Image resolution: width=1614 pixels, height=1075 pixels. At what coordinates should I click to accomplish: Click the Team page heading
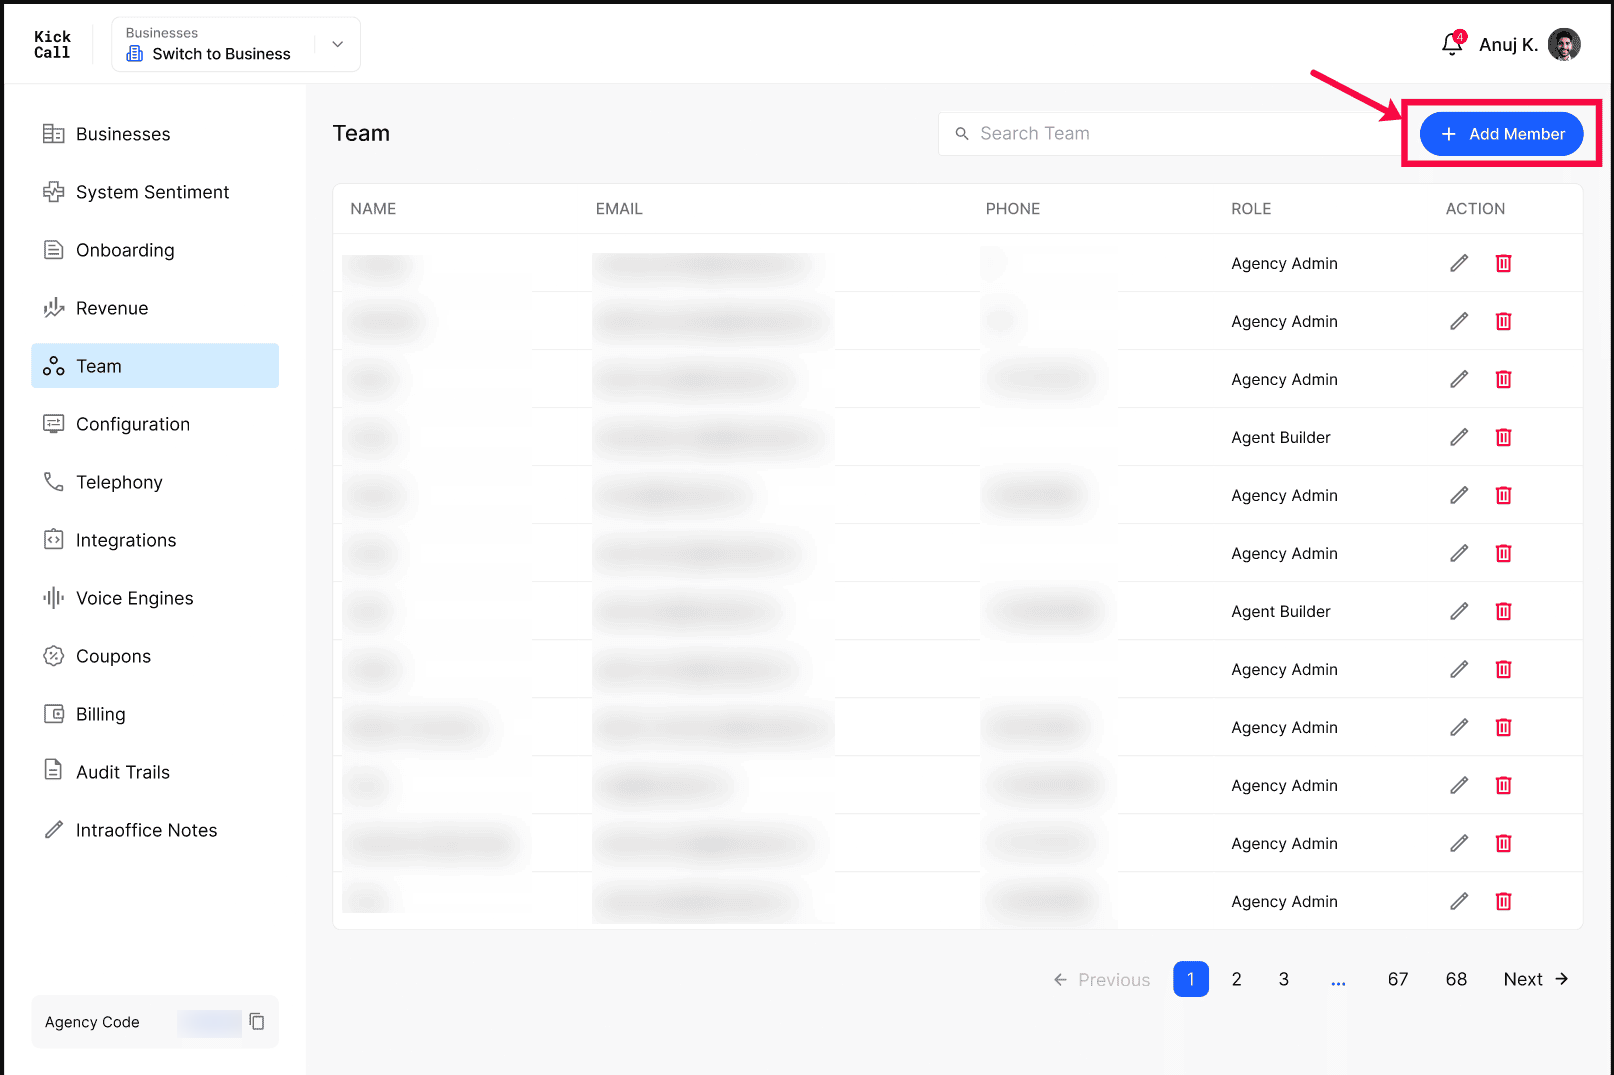click(361, 133)
